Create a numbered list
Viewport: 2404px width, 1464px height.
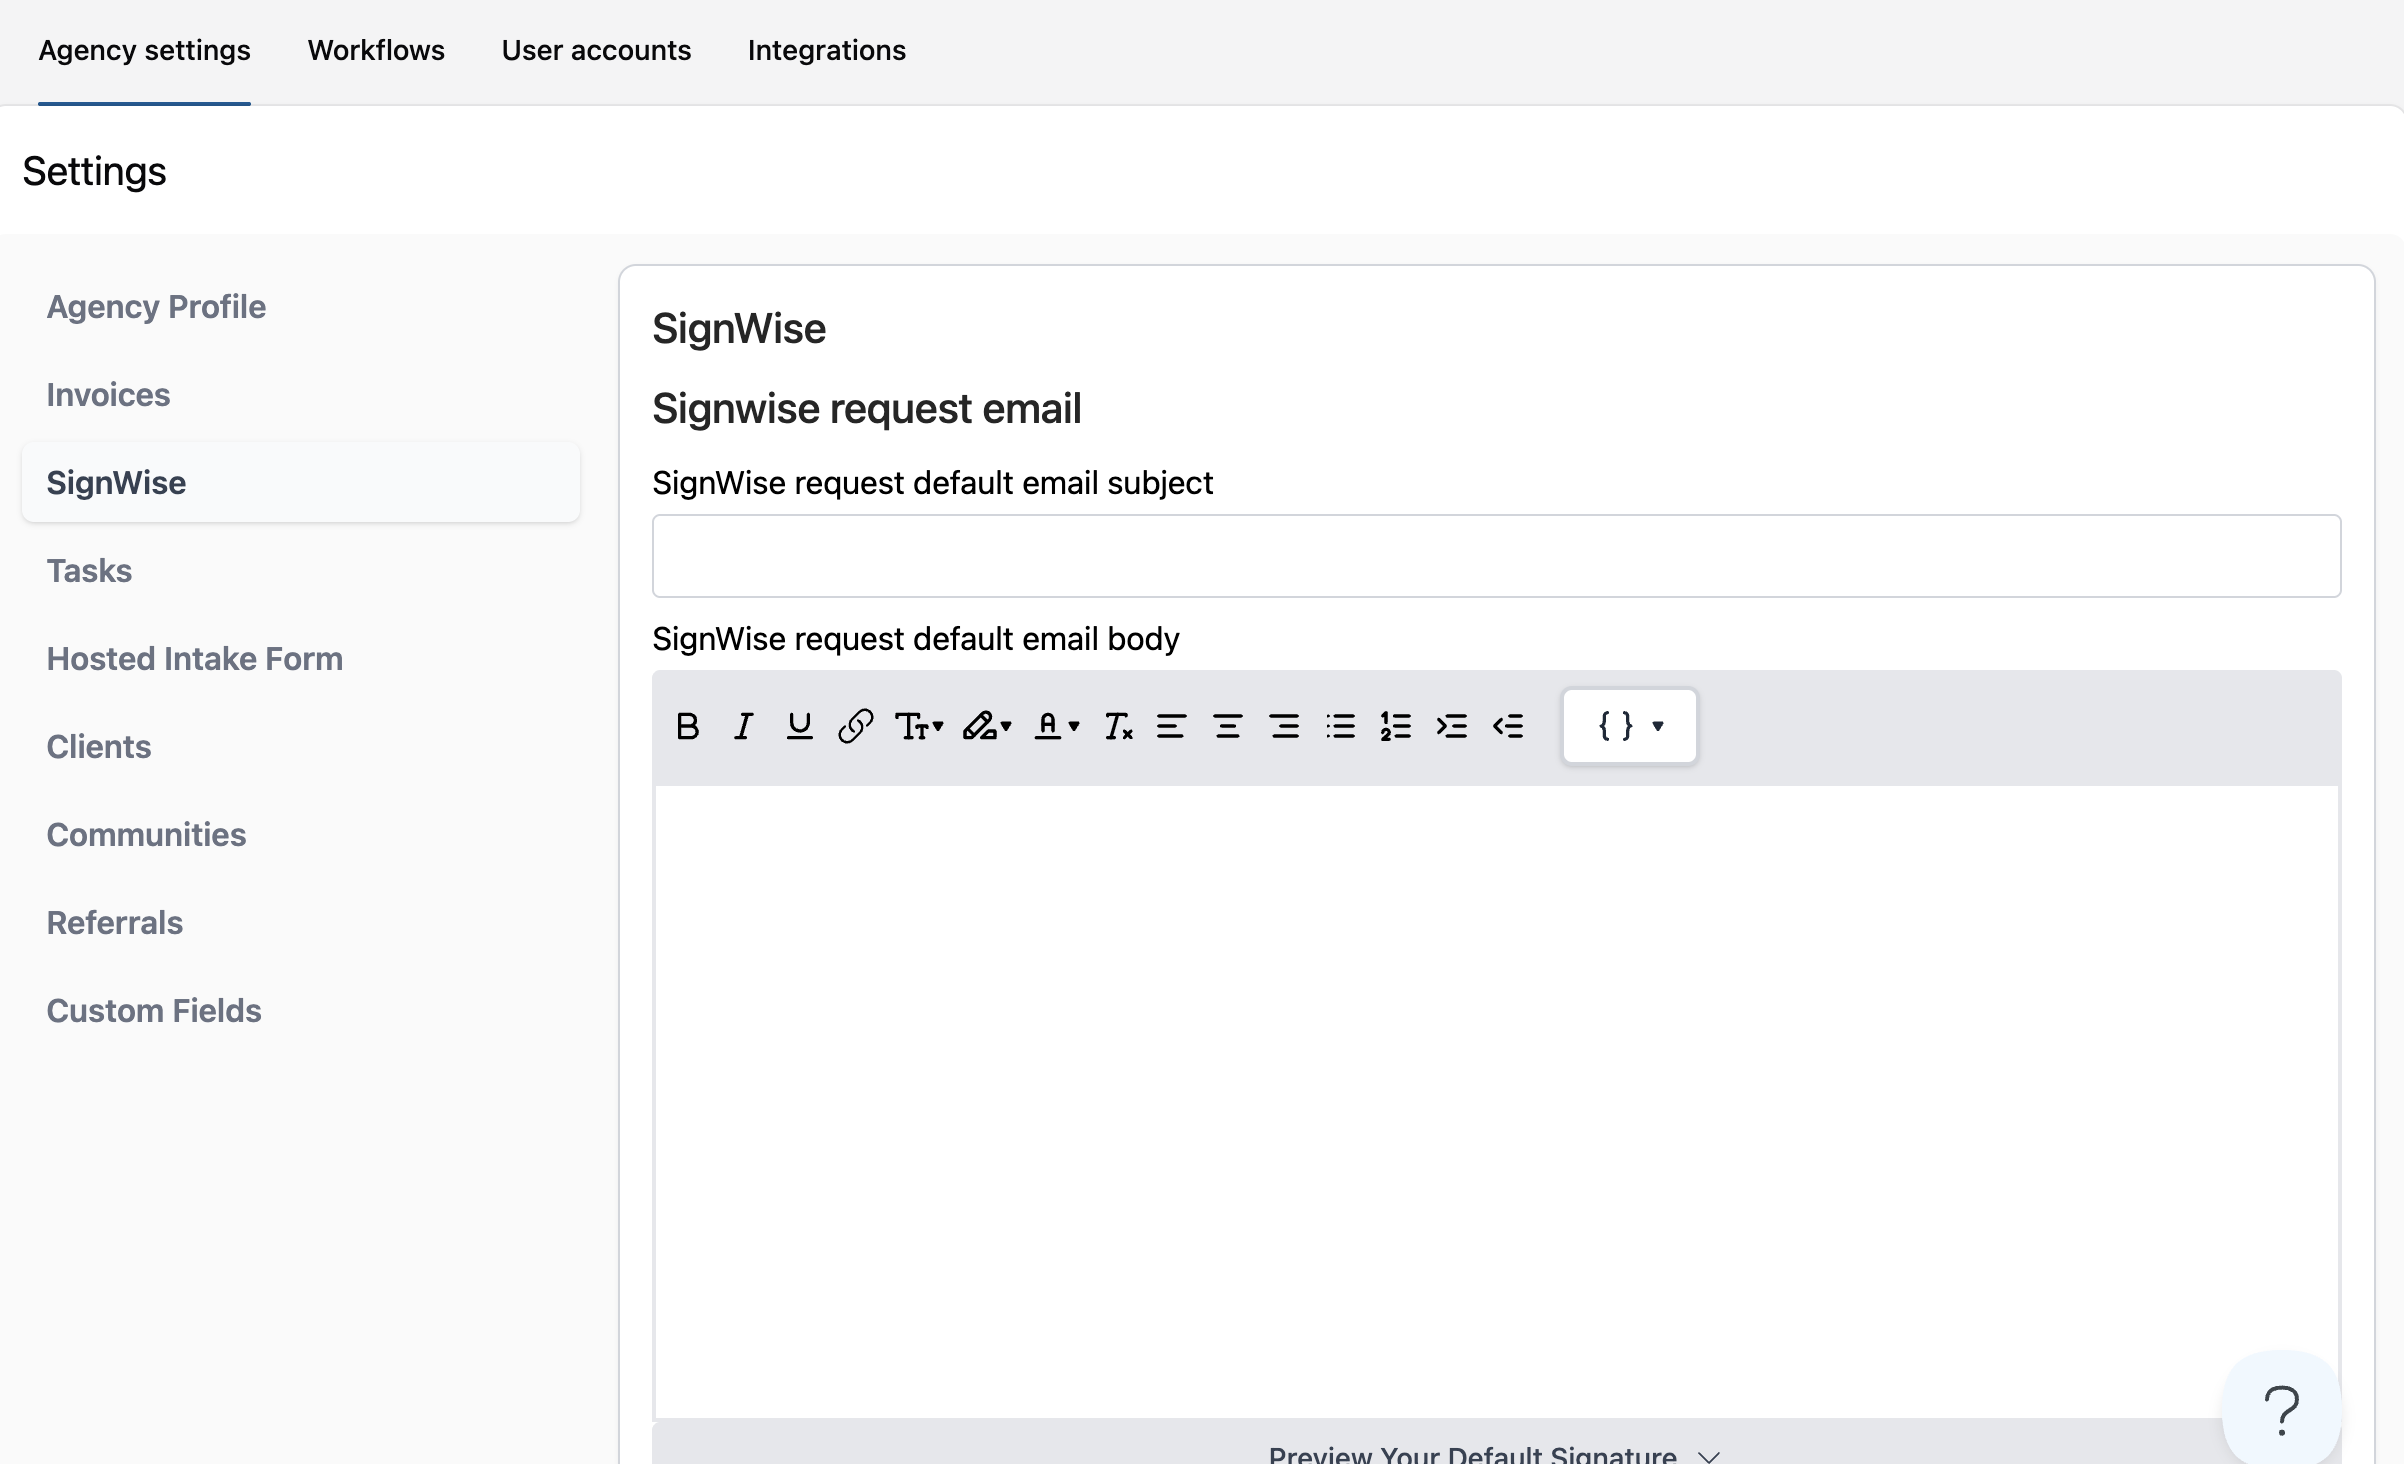(1395, 726)
